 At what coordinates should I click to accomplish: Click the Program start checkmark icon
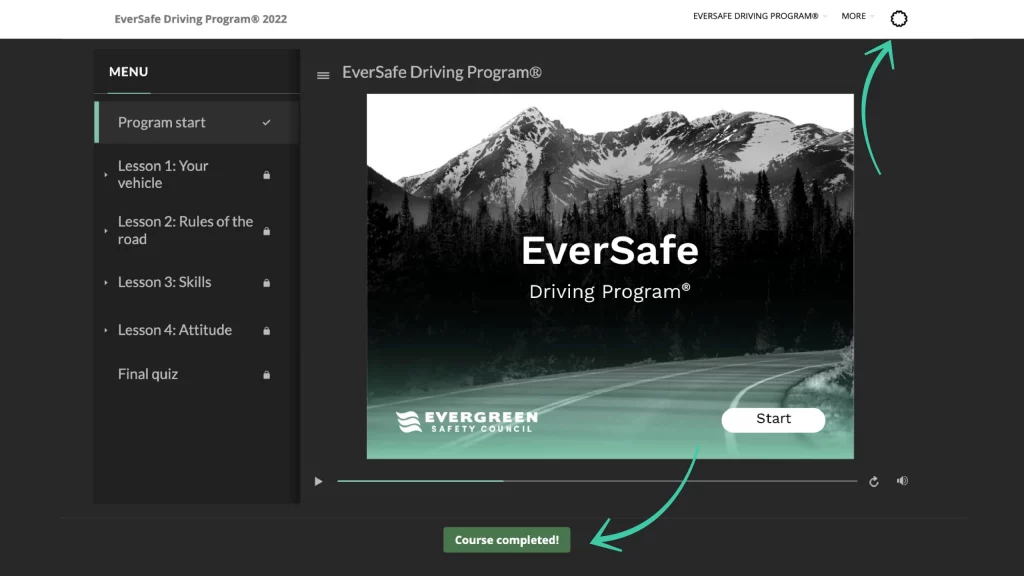coord(266,122)
